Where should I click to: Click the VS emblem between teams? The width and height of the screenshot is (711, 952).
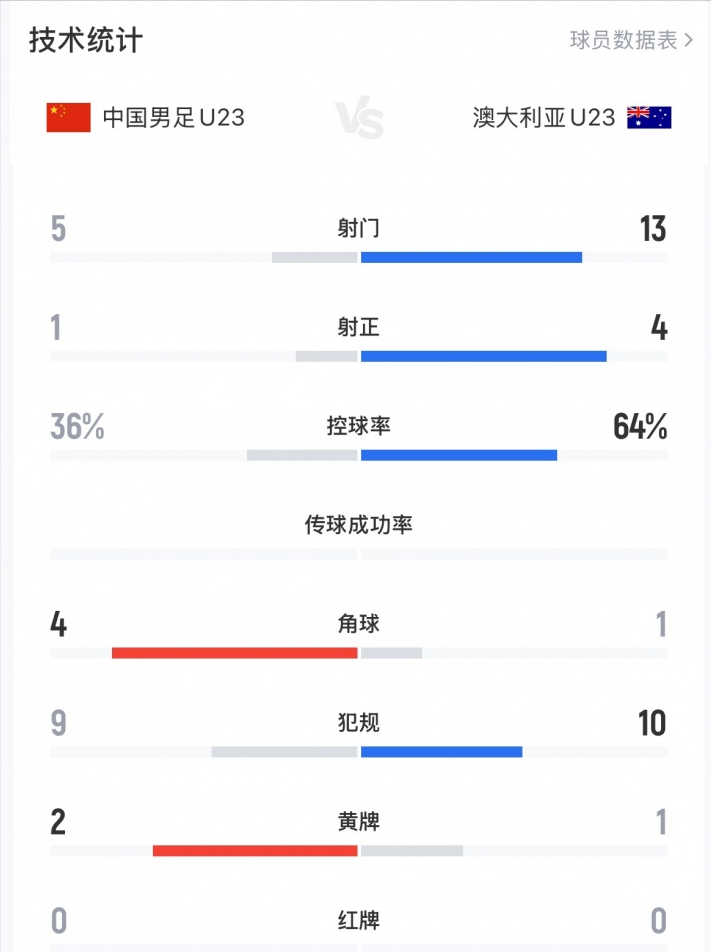358,120
